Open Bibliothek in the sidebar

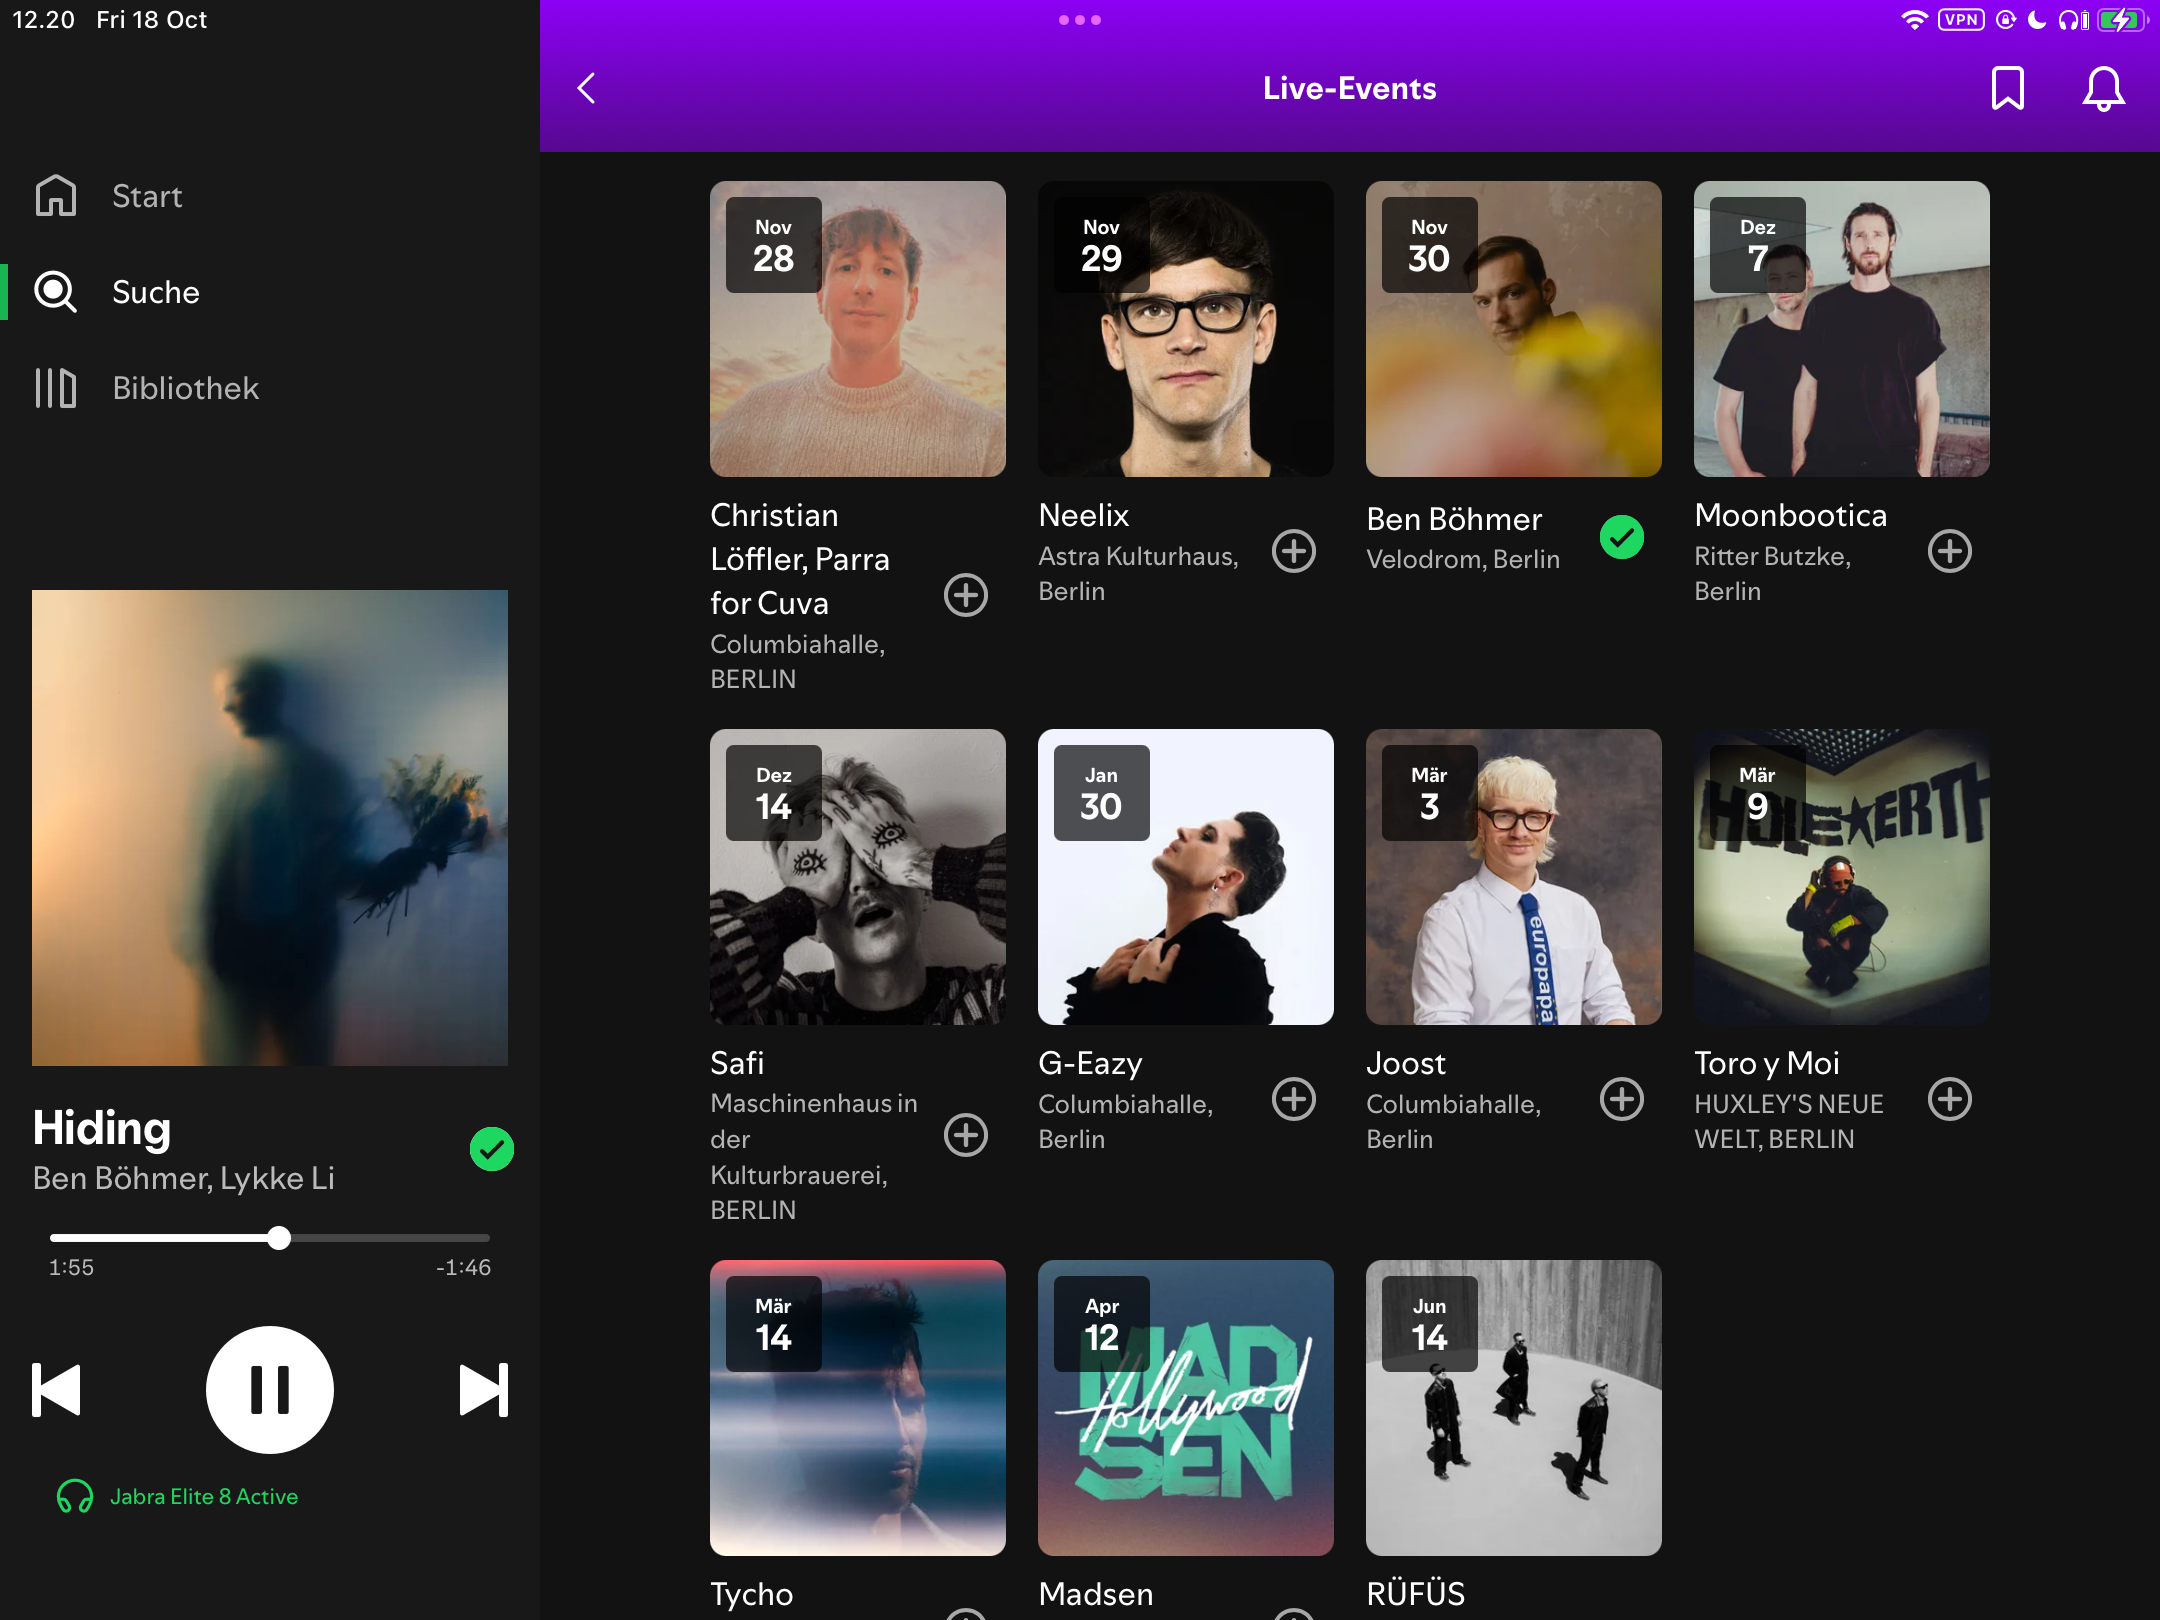[x=185, y=388]
